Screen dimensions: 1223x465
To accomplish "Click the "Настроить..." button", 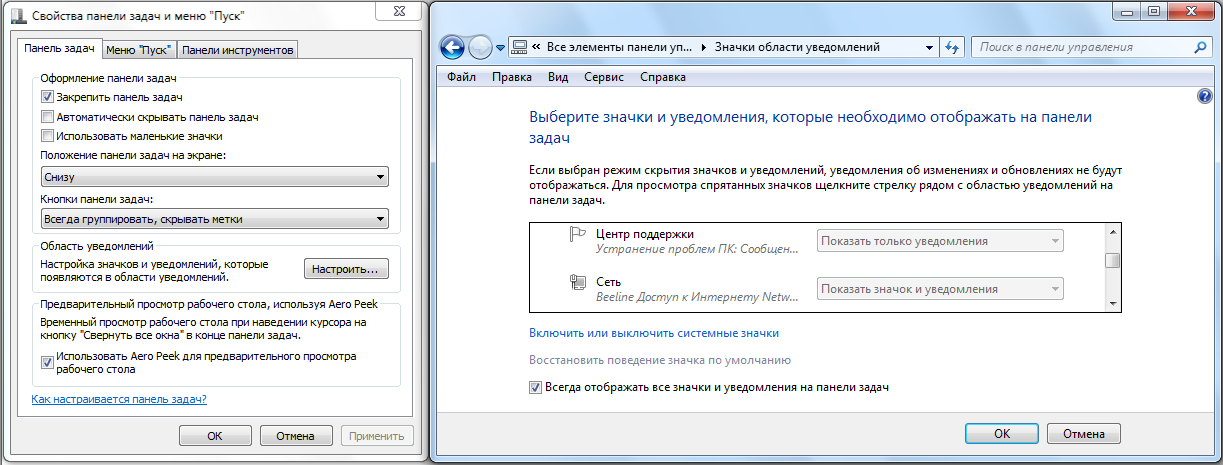I will pos(345,269).
